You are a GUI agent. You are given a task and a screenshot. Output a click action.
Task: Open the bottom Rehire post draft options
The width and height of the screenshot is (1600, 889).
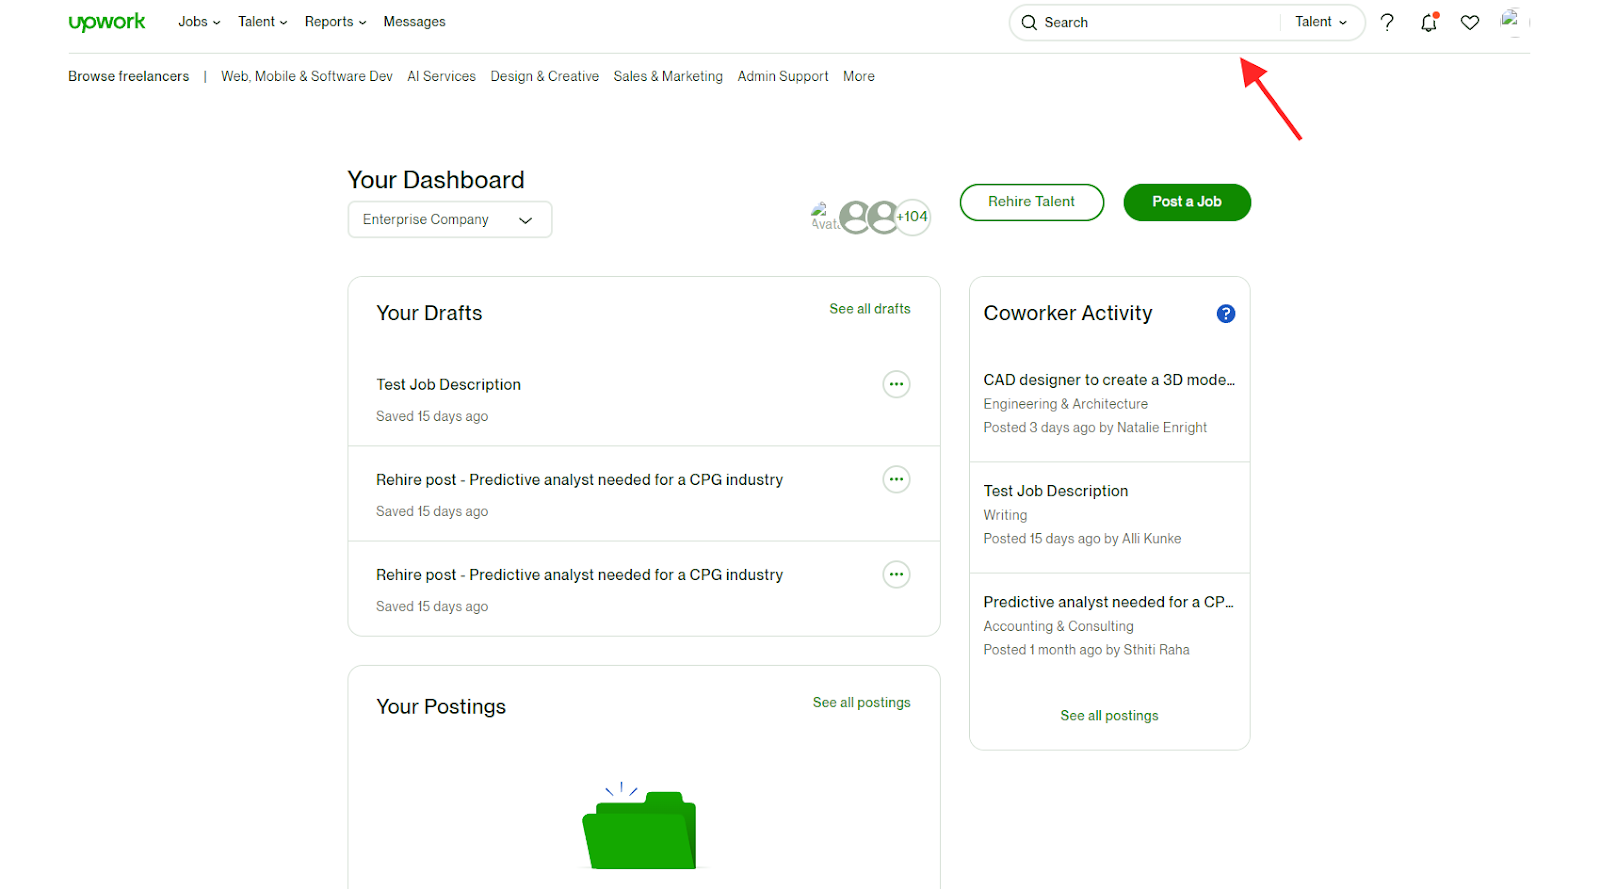coord(896,574)
